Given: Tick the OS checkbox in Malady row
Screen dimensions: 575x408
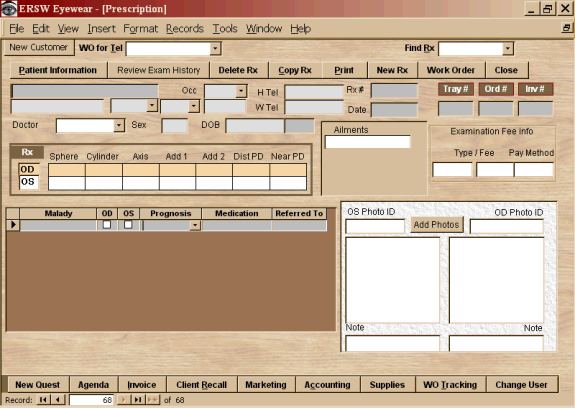Looking at the screenshot, I should coord(128,224).
